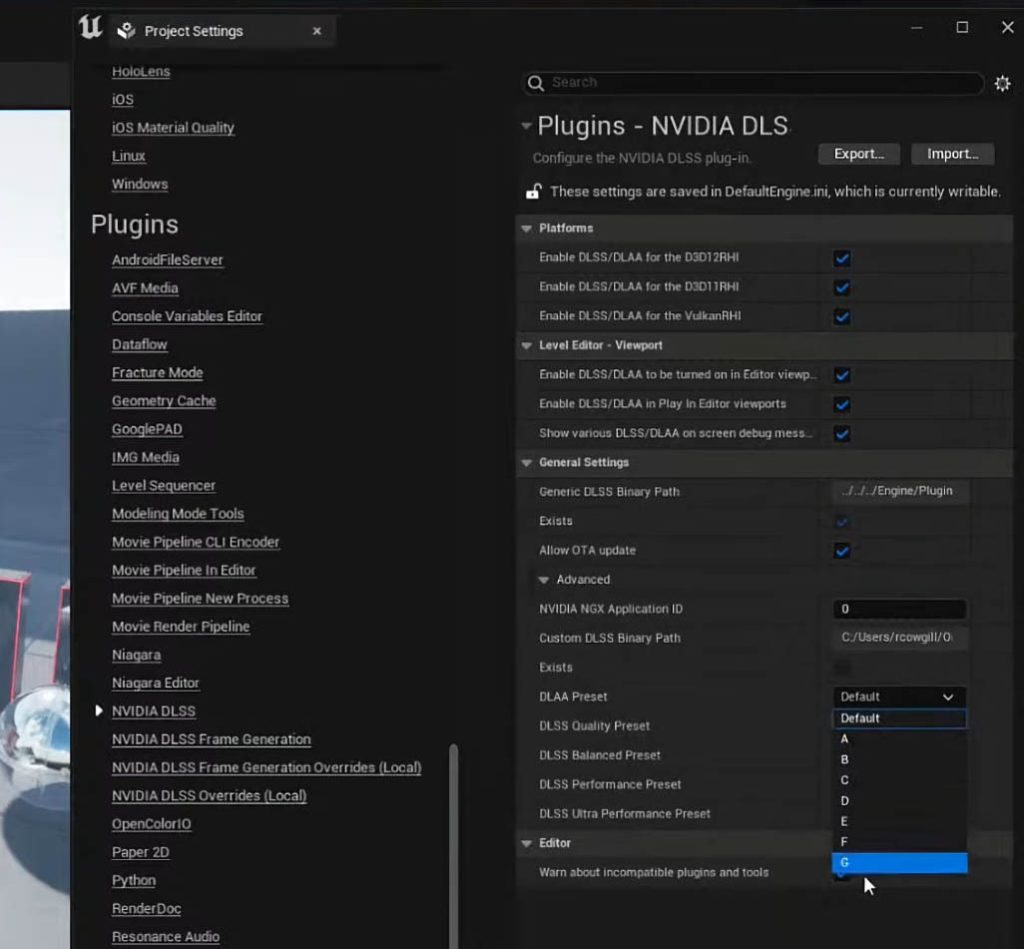Select preset A in dropdown list
The height and width of the screenshot is (949, 1024).
point(899,739)
